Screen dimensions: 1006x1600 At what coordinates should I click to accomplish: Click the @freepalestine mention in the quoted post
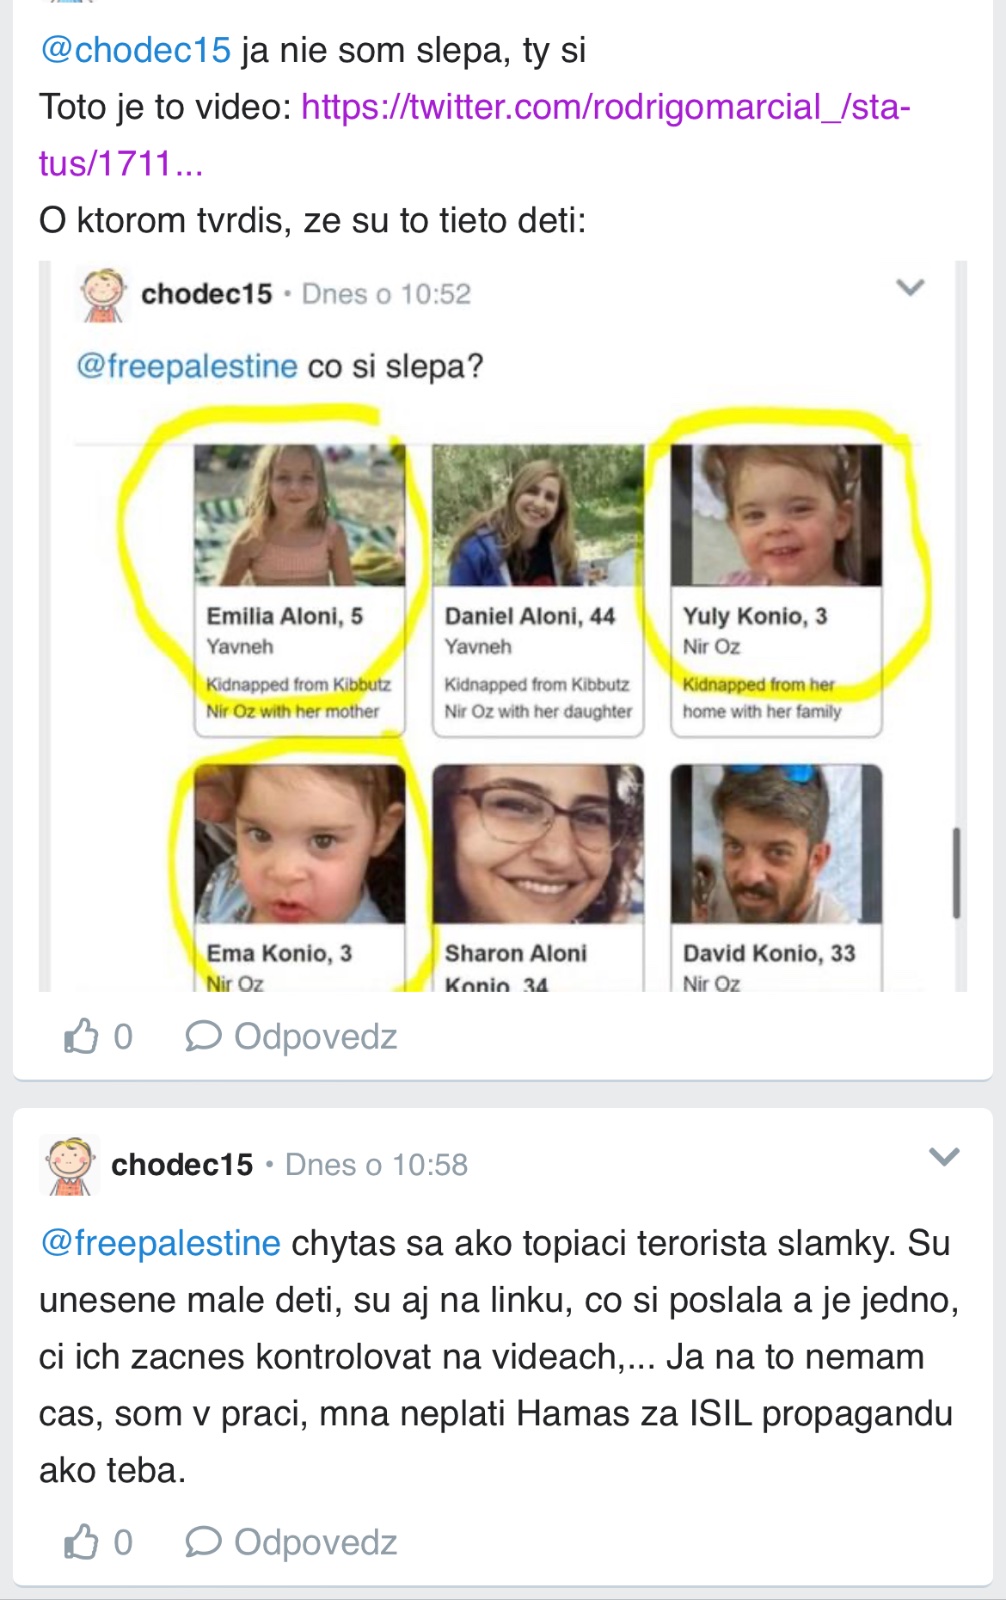point(187,366)
